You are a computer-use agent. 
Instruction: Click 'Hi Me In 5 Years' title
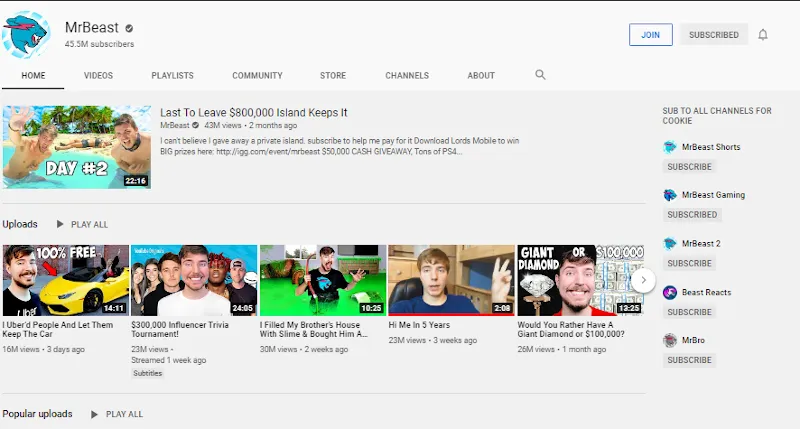(419, 325)
